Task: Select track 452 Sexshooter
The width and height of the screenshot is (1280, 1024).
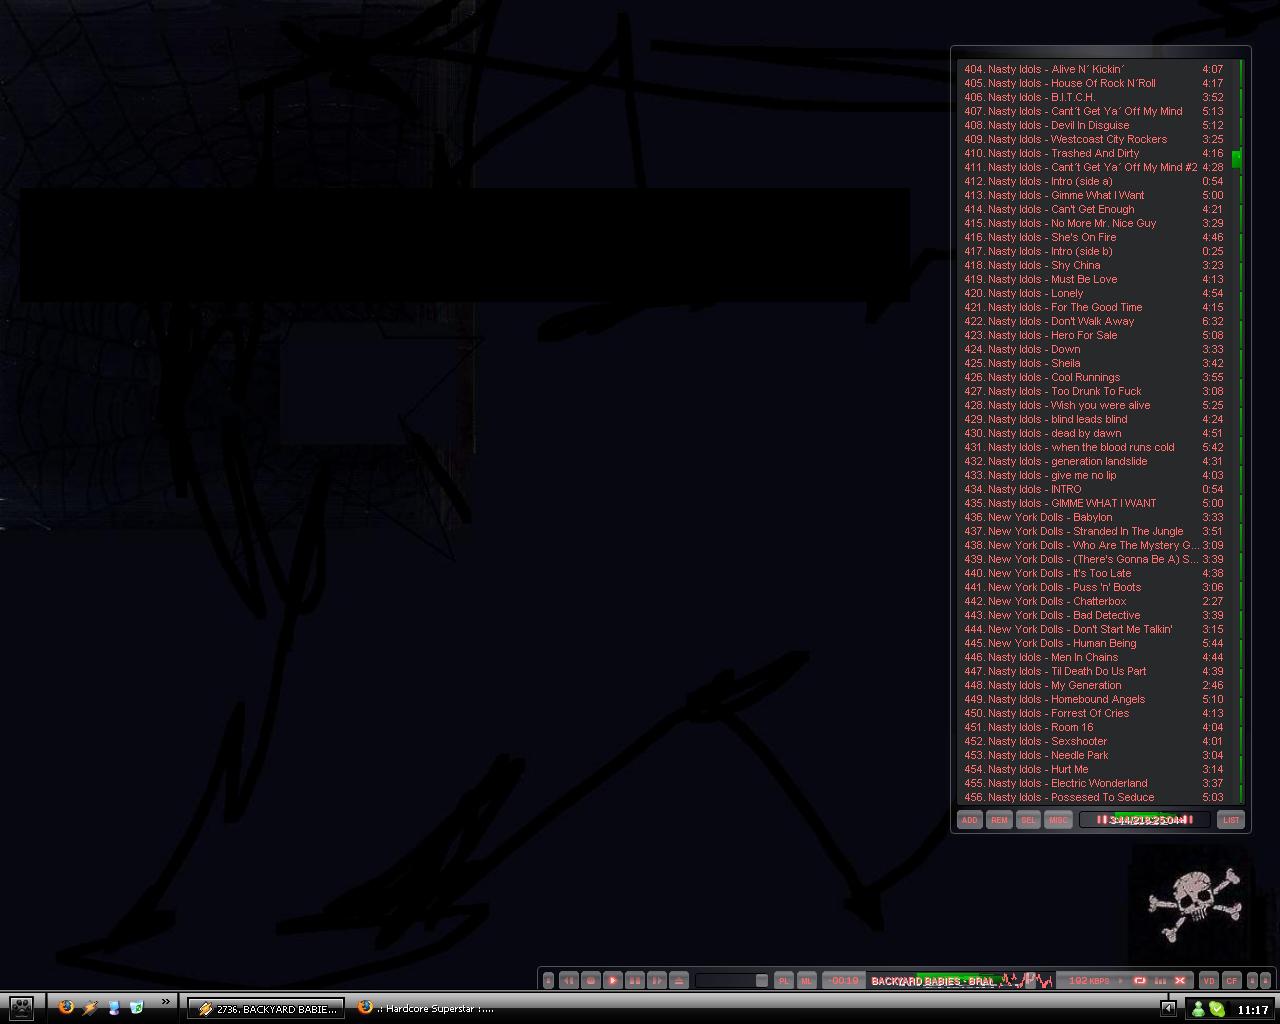Action: tap(1093, 741)
